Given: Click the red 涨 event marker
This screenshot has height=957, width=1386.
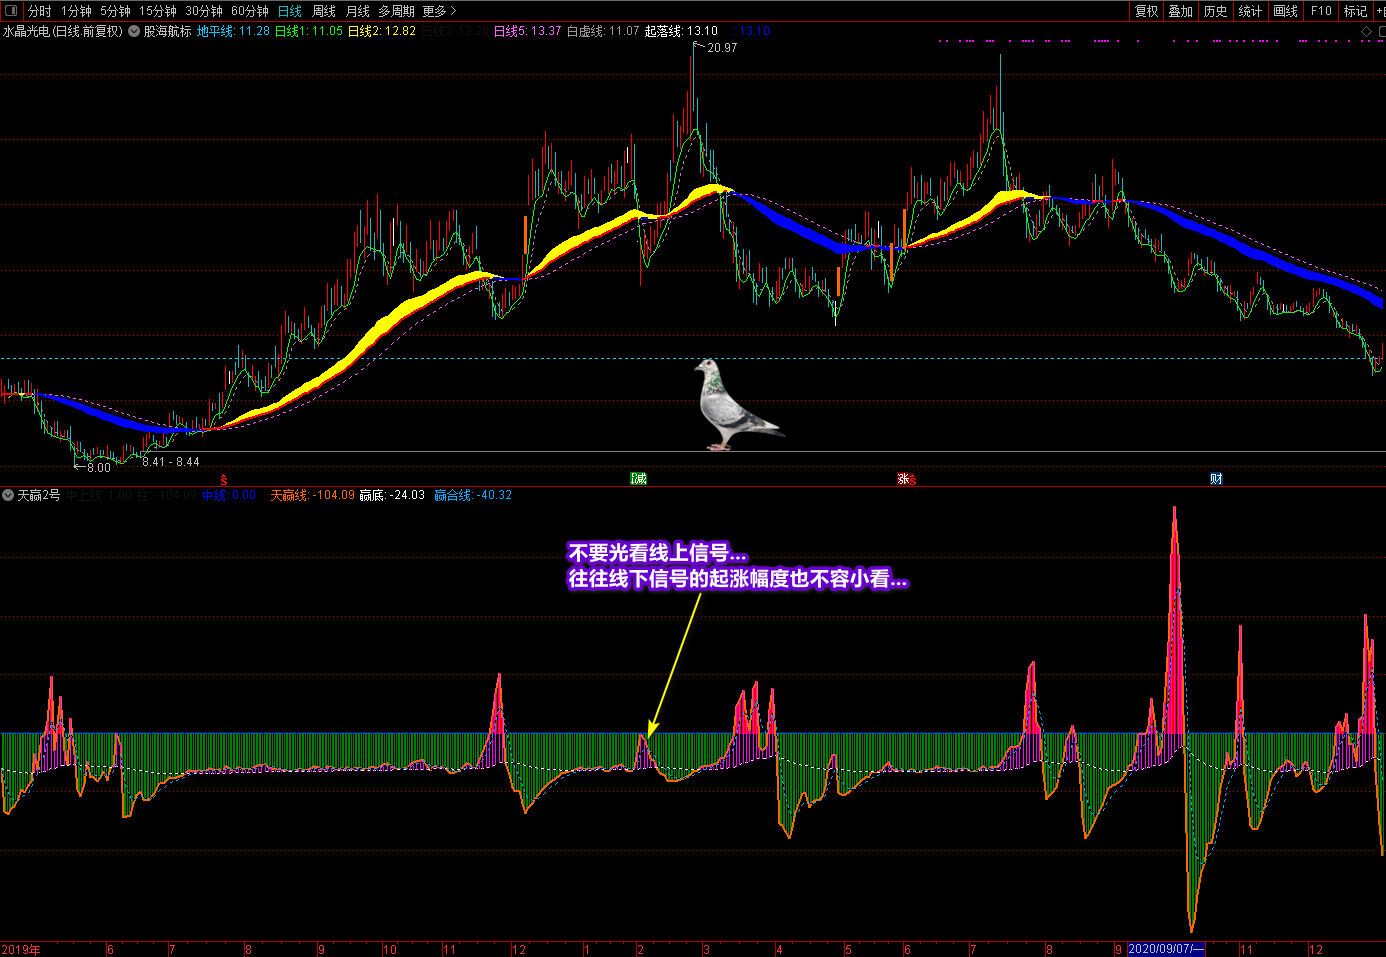Looking at the screenshot, I should point(905,479).
